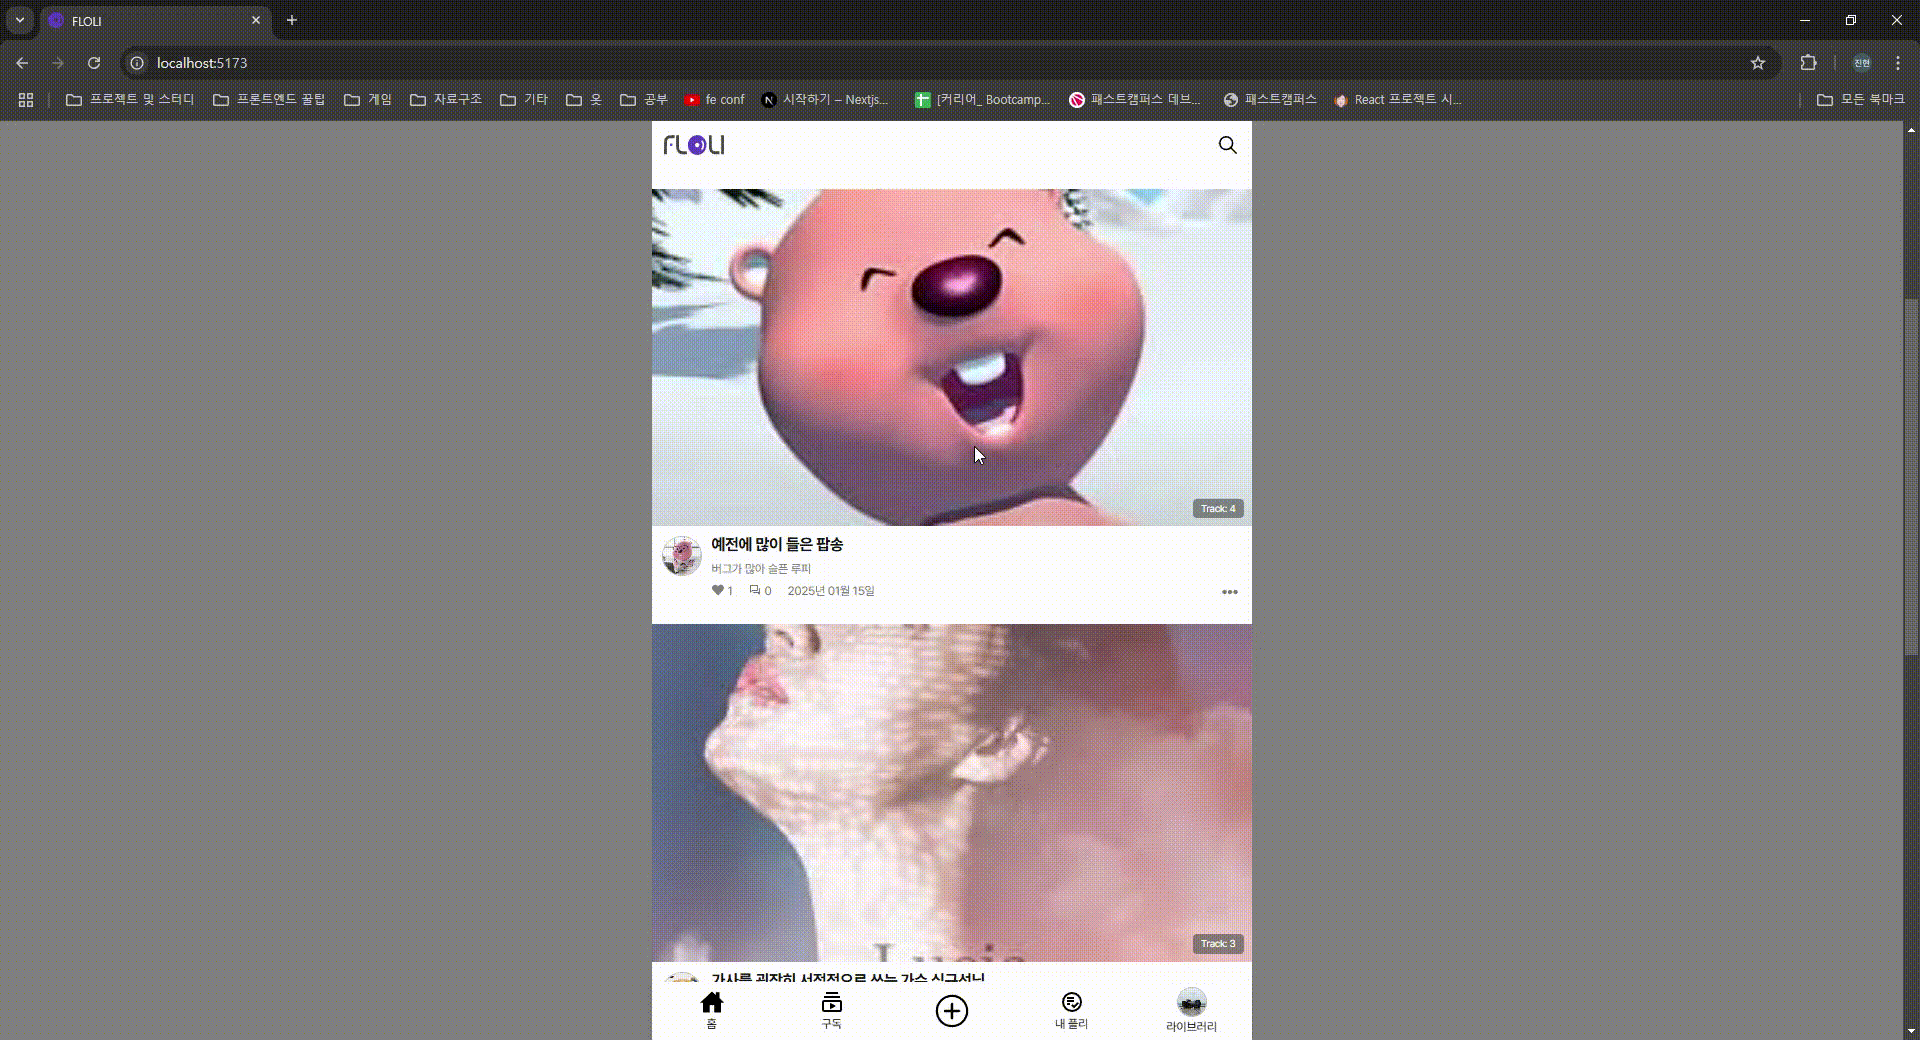
Task: Reload the page
Action: [94, 63]
